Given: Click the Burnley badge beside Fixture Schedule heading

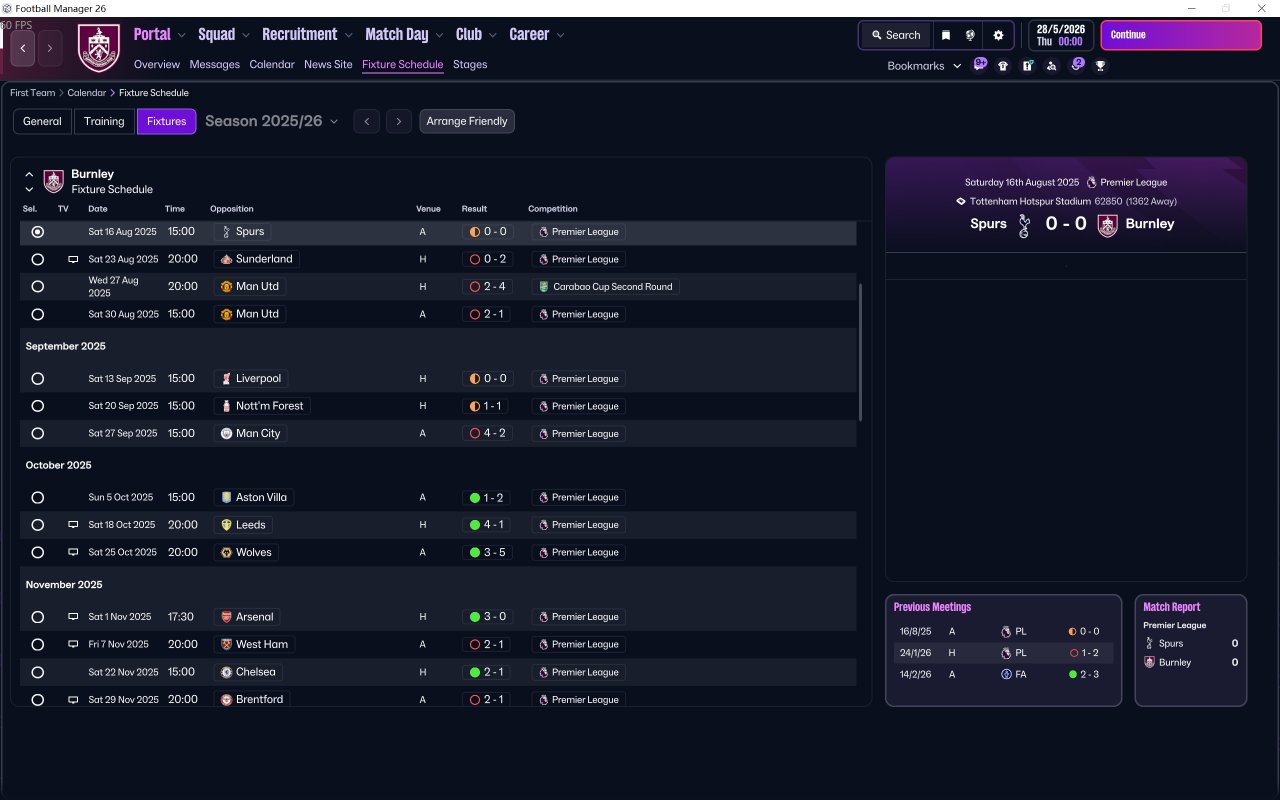Looking at the screenshot, I should (54, 181).
